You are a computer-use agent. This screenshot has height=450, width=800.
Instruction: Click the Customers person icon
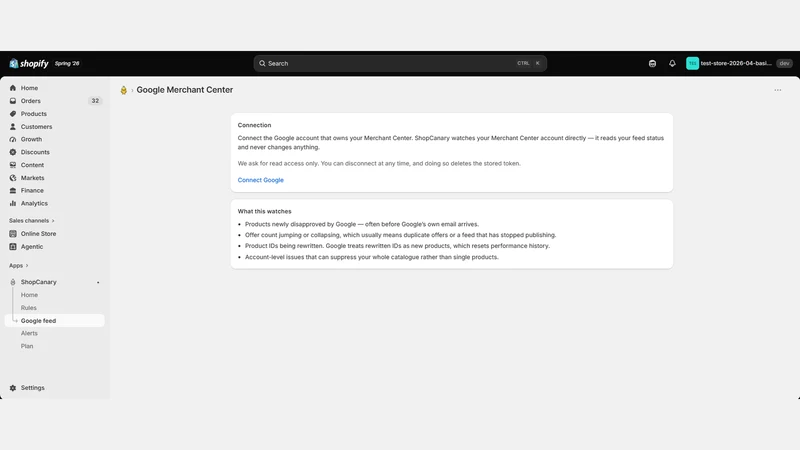click(x=13, y=127)
